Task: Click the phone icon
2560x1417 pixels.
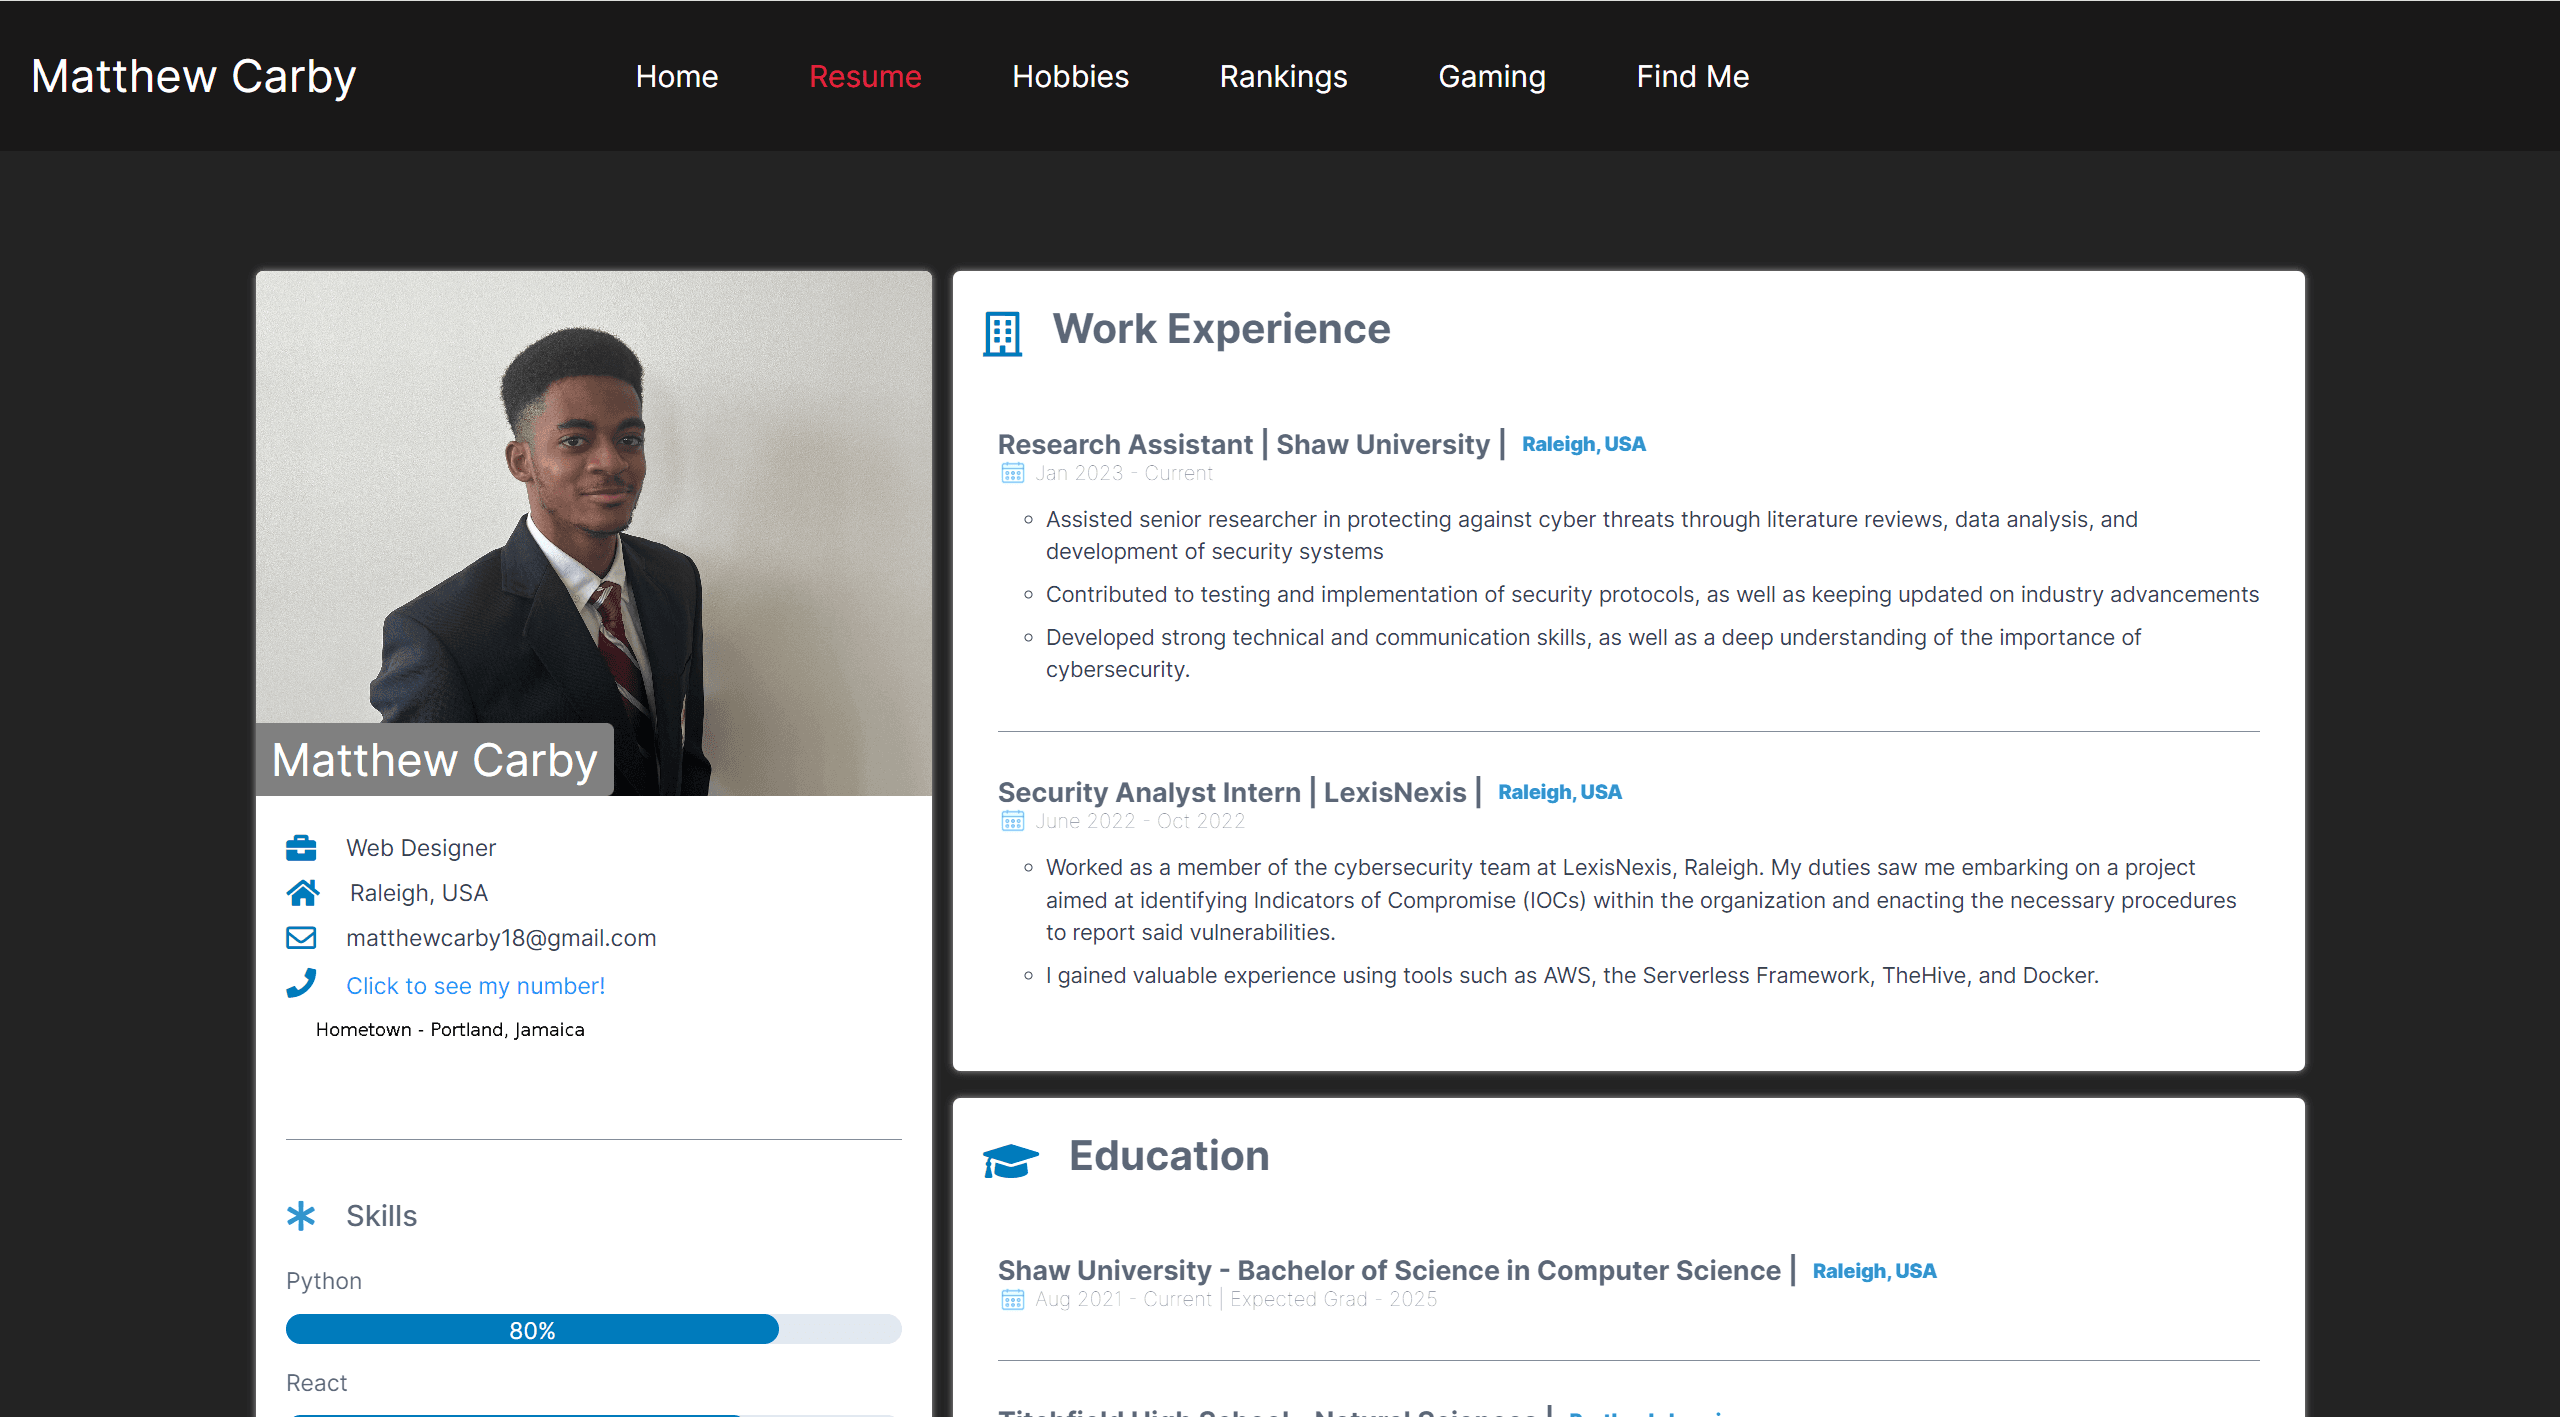Action: [301, 984]
